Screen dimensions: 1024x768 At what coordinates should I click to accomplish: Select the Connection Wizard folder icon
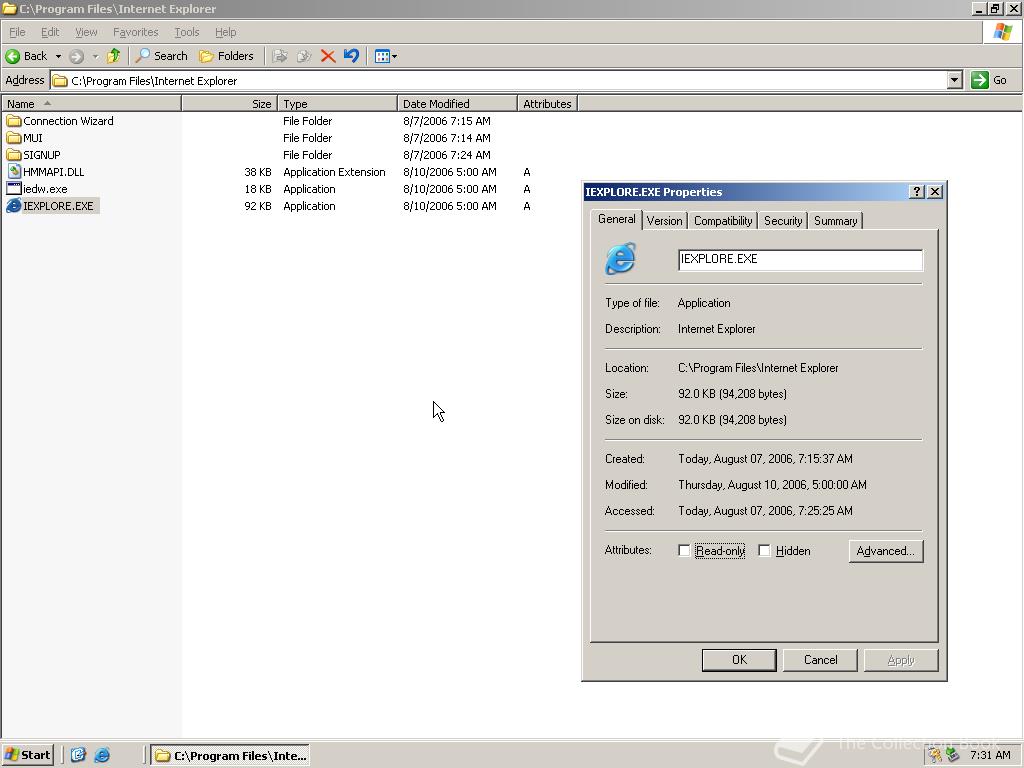(x=14, y=121)
